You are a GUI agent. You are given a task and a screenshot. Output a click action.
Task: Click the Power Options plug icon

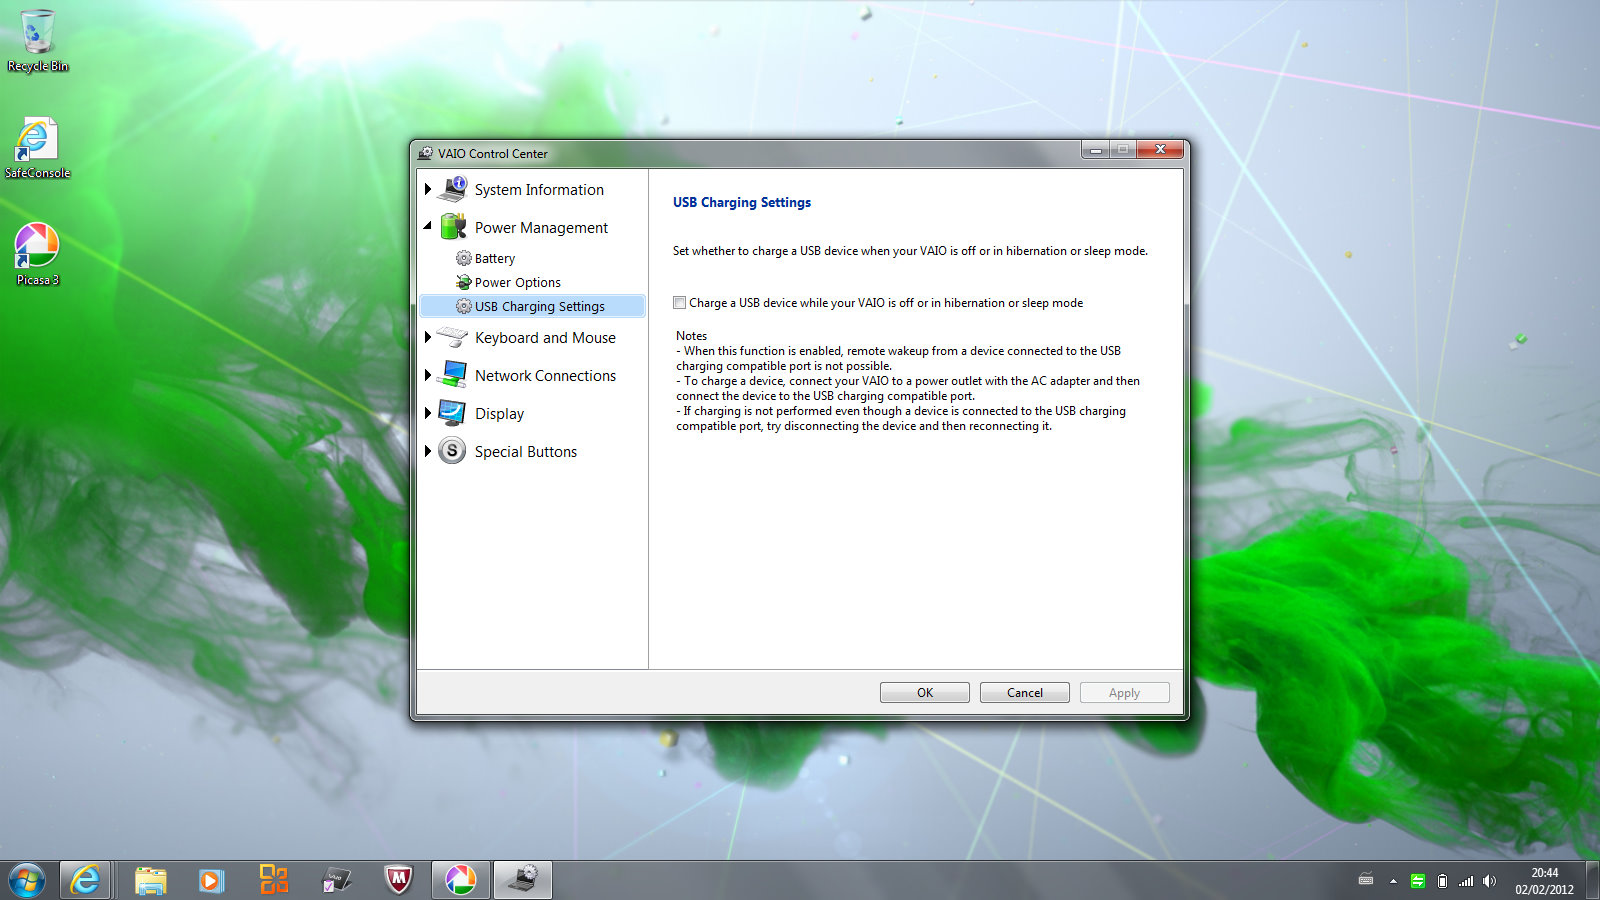point(464,282)
